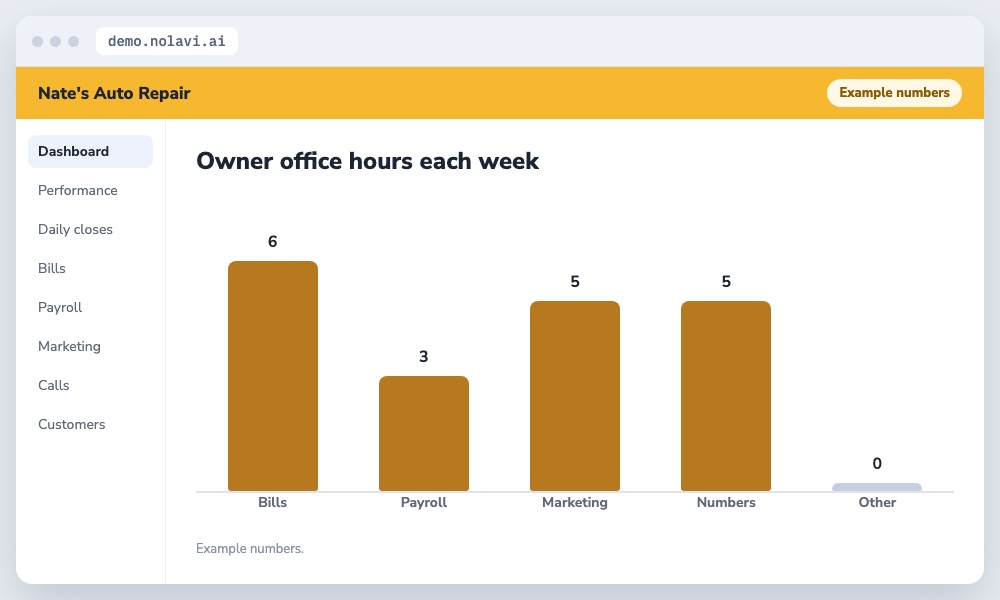Click the Bills axis label under chart
This screenshot has height=600, width=1000.
tap(272, 502)
